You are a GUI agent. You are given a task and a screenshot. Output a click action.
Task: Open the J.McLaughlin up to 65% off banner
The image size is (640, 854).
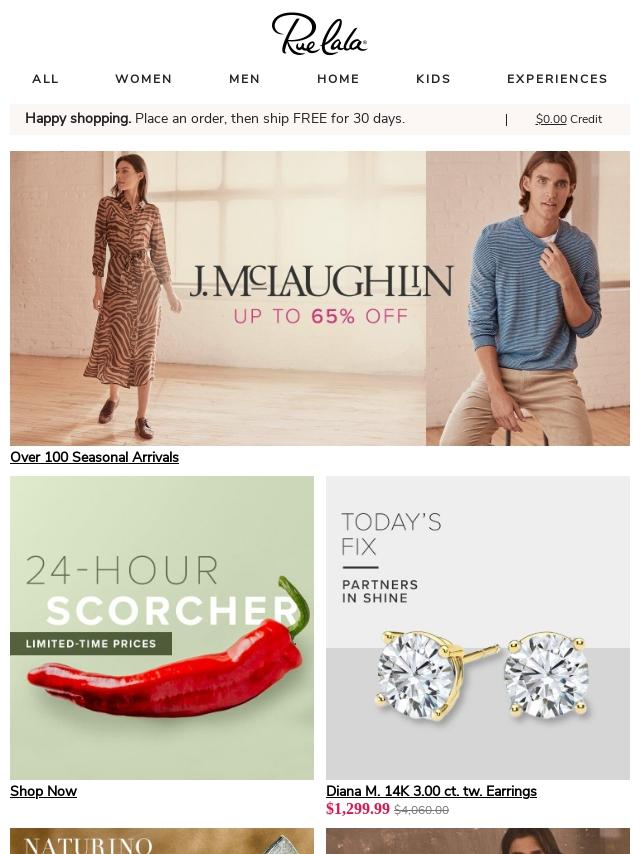320,298
